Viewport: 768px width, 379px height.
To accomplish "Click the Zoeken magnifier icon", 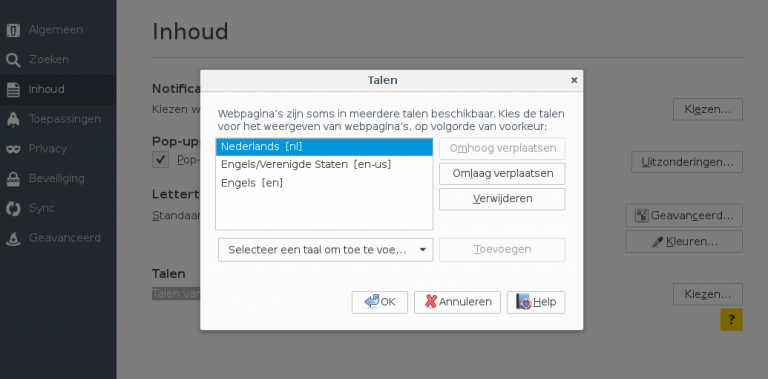I will 13,60.
